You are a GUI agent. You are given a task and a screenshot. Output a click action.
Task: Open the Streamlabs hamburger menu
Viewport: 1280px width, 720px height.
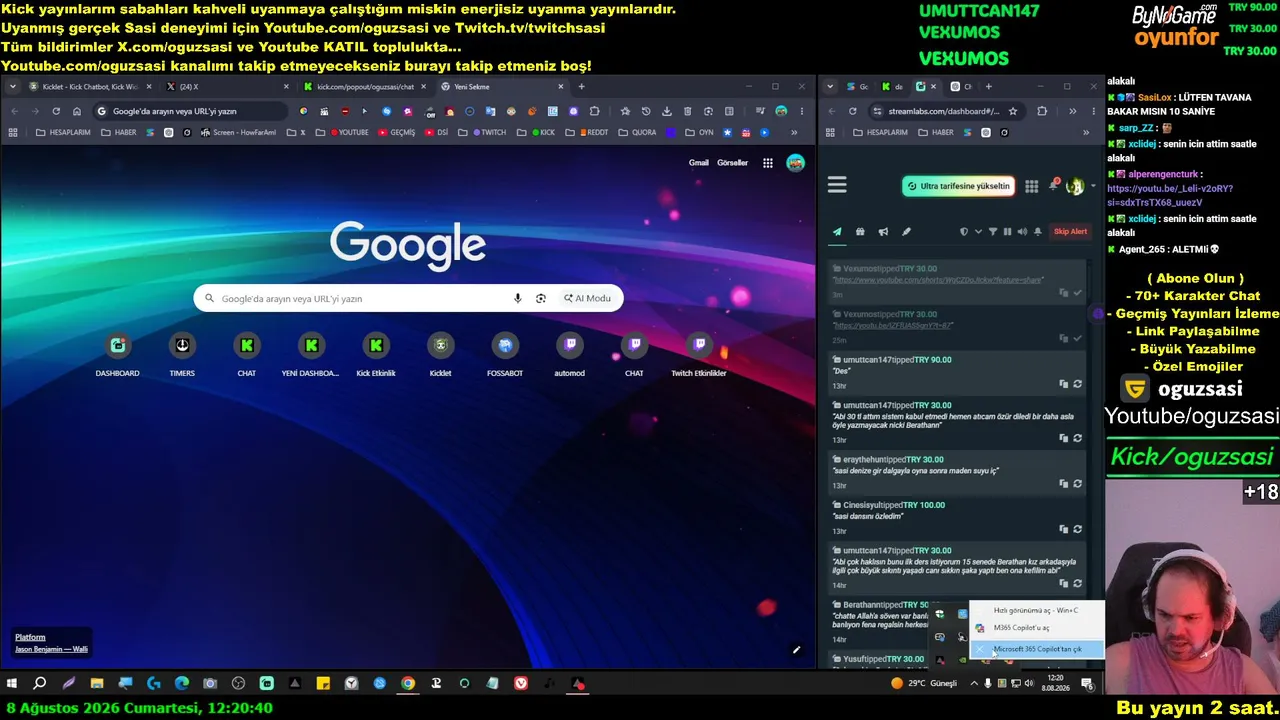tap(837, 185)
